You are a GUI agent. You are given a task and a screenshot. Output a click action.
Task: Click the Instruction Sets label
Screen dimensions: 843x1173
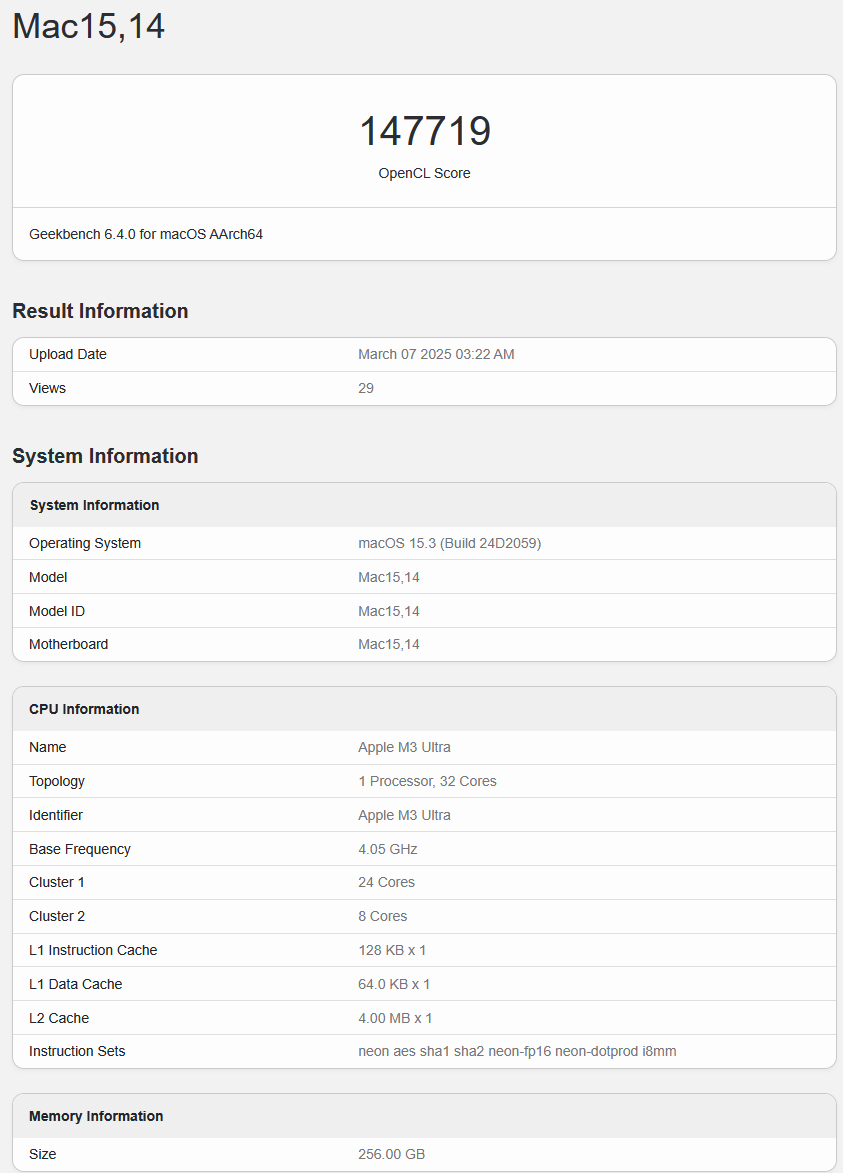(x=77, y=1051)
